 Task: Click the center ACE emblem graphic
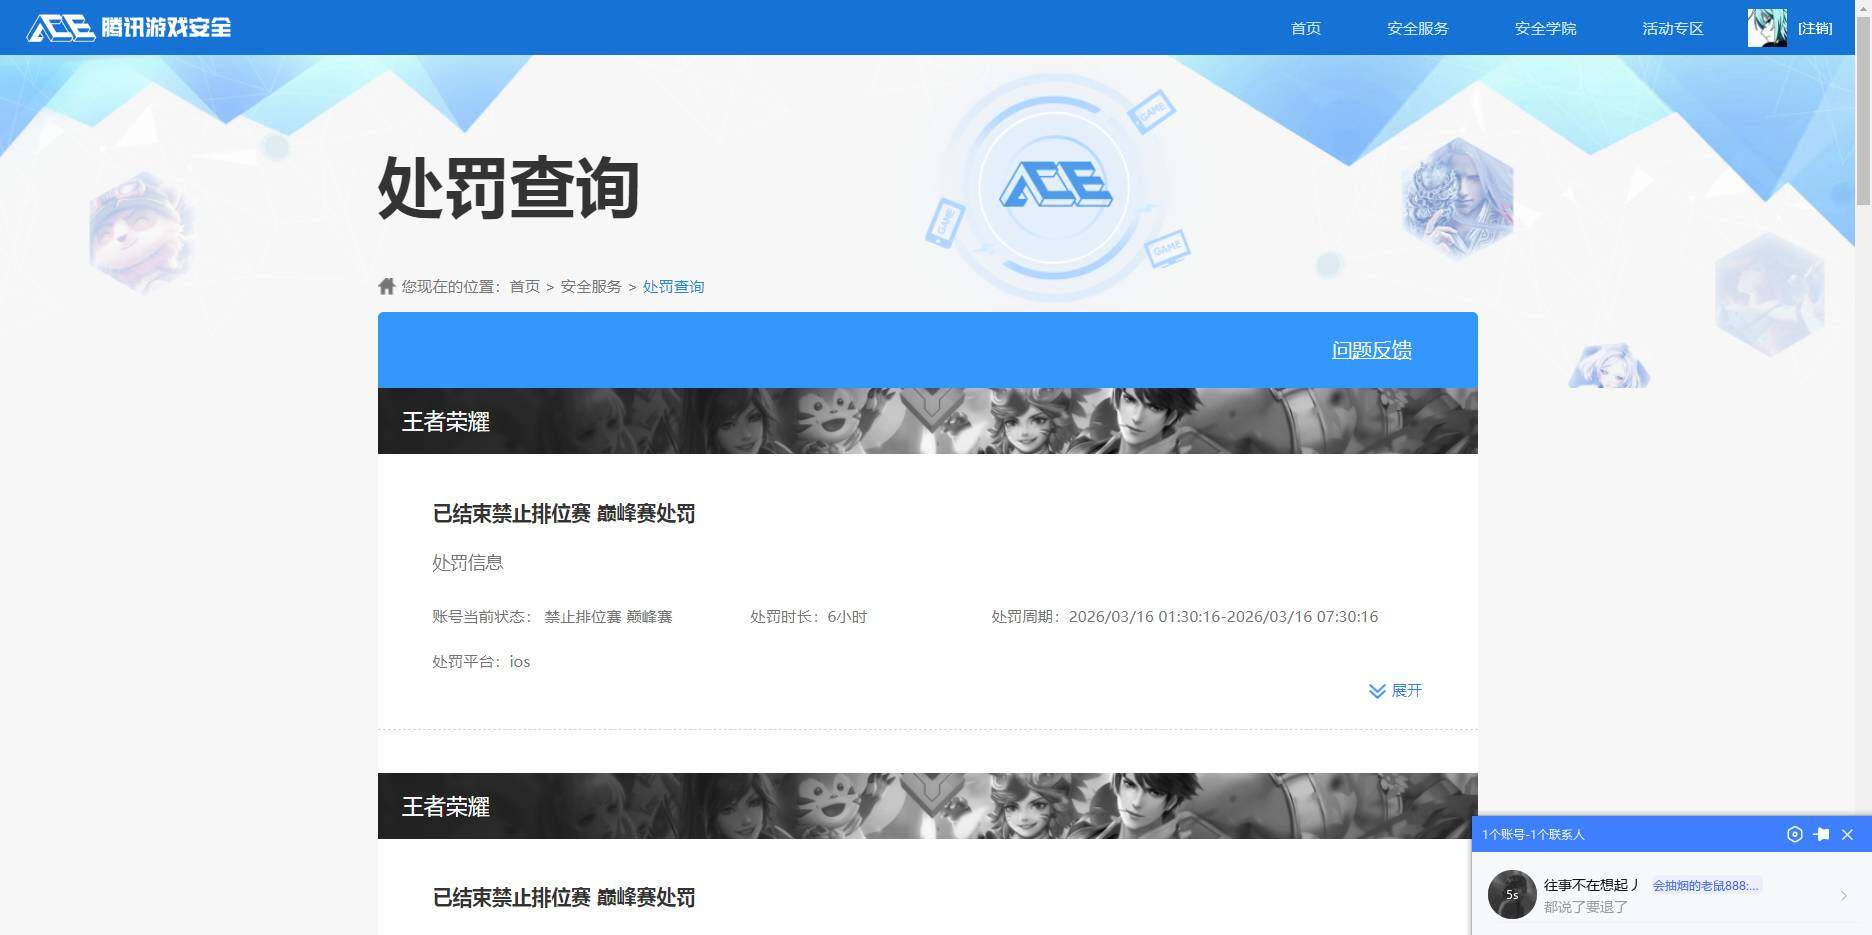tap(1055, 186)
